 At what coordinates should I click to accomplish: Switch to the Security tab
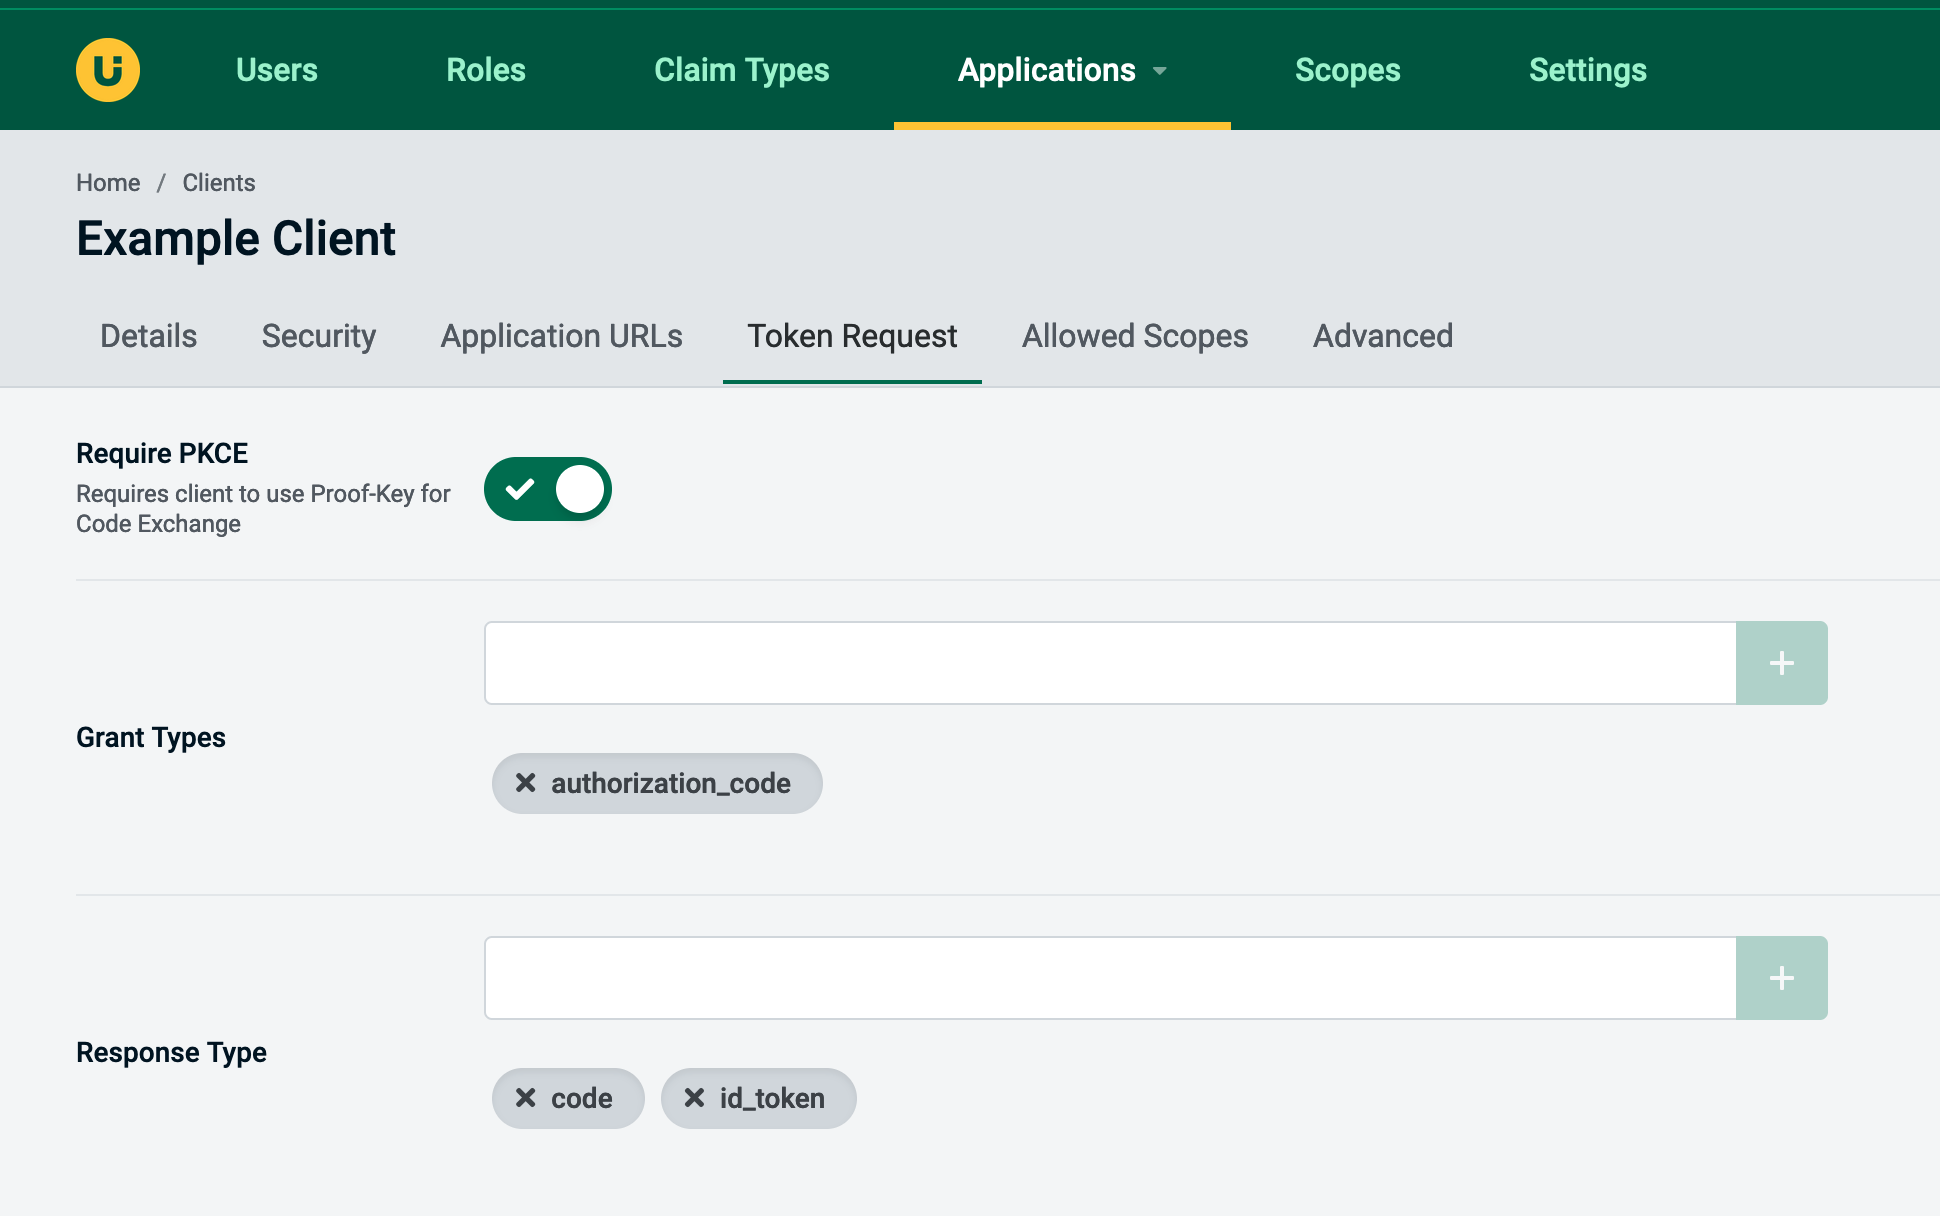(x=319, y=336)
